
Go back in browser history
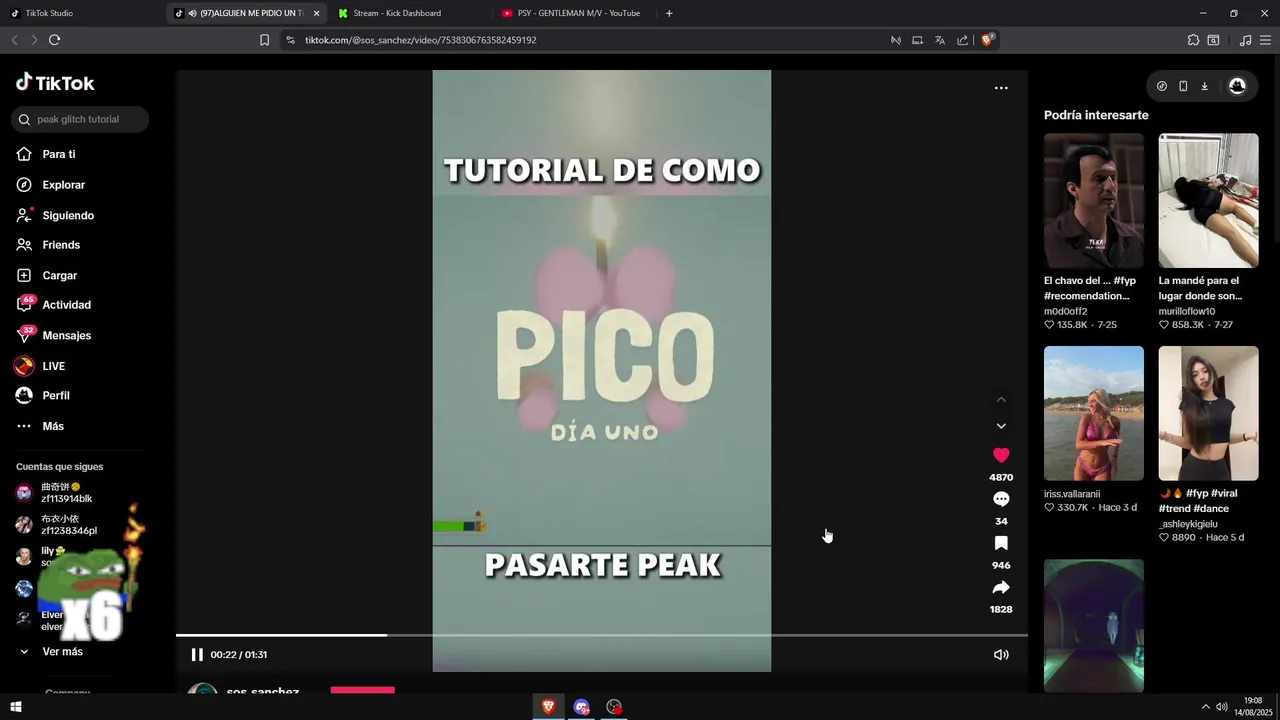click(x=14, y=40)
